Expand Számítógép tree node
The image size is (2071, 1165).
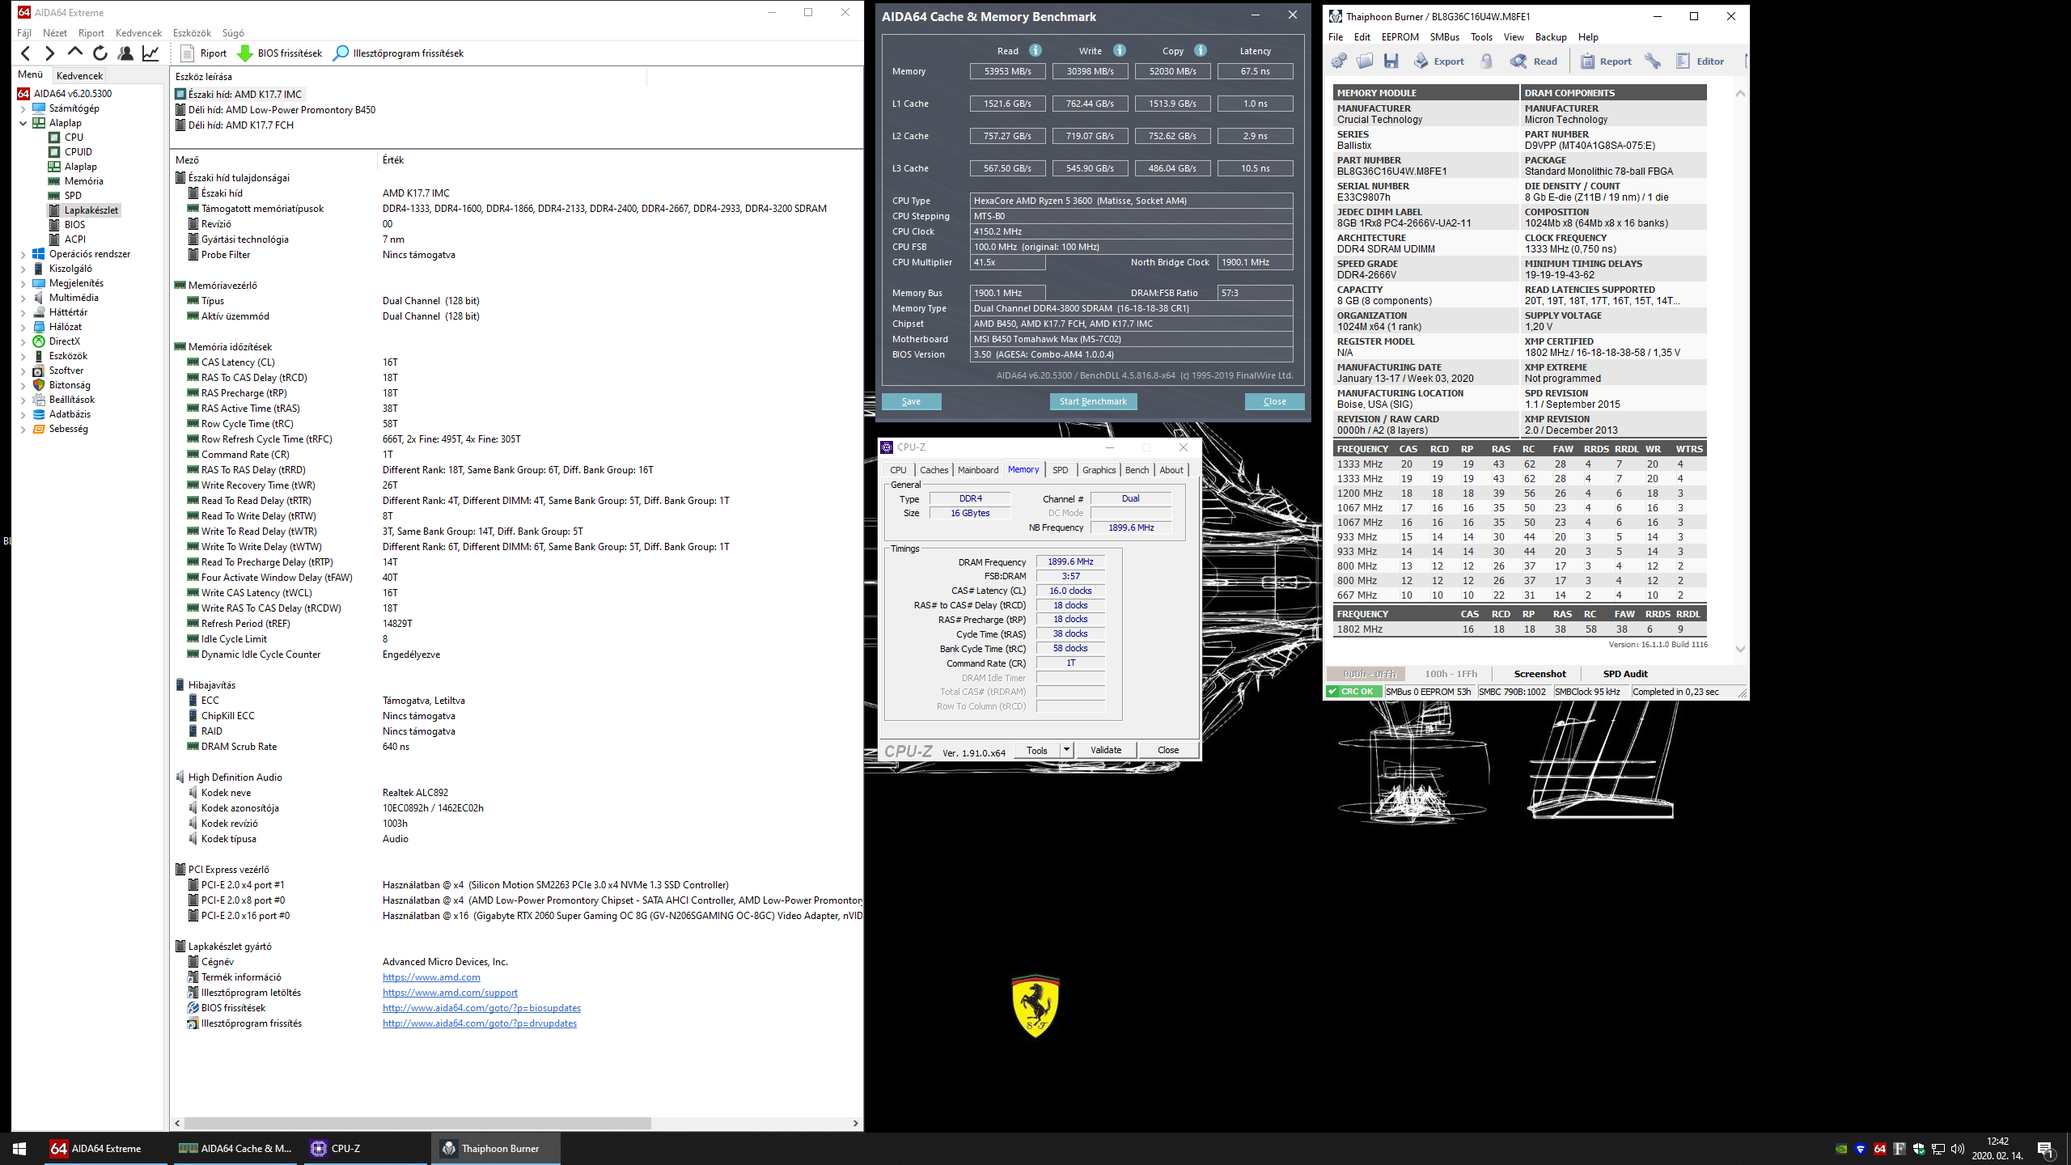coord(23,108)
